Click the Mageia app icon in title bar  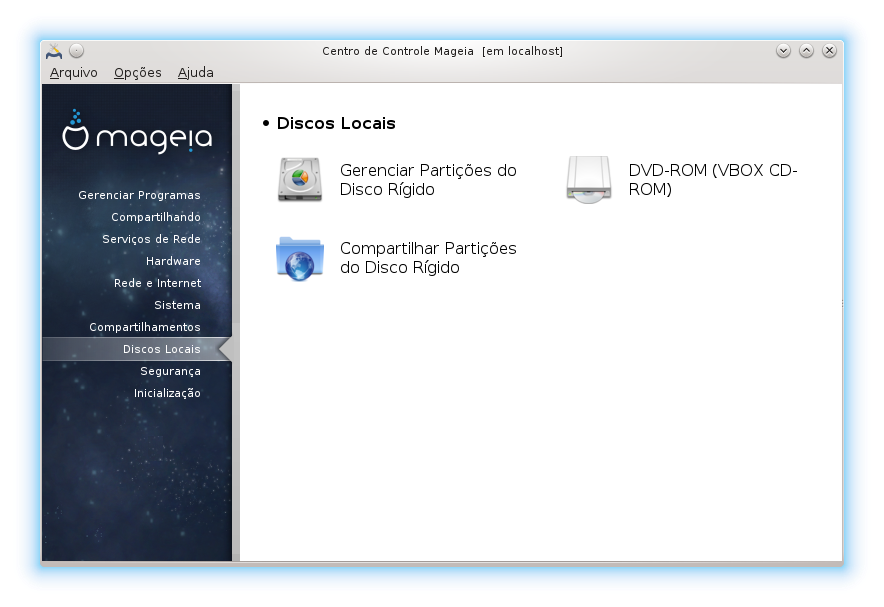[54, 51]
